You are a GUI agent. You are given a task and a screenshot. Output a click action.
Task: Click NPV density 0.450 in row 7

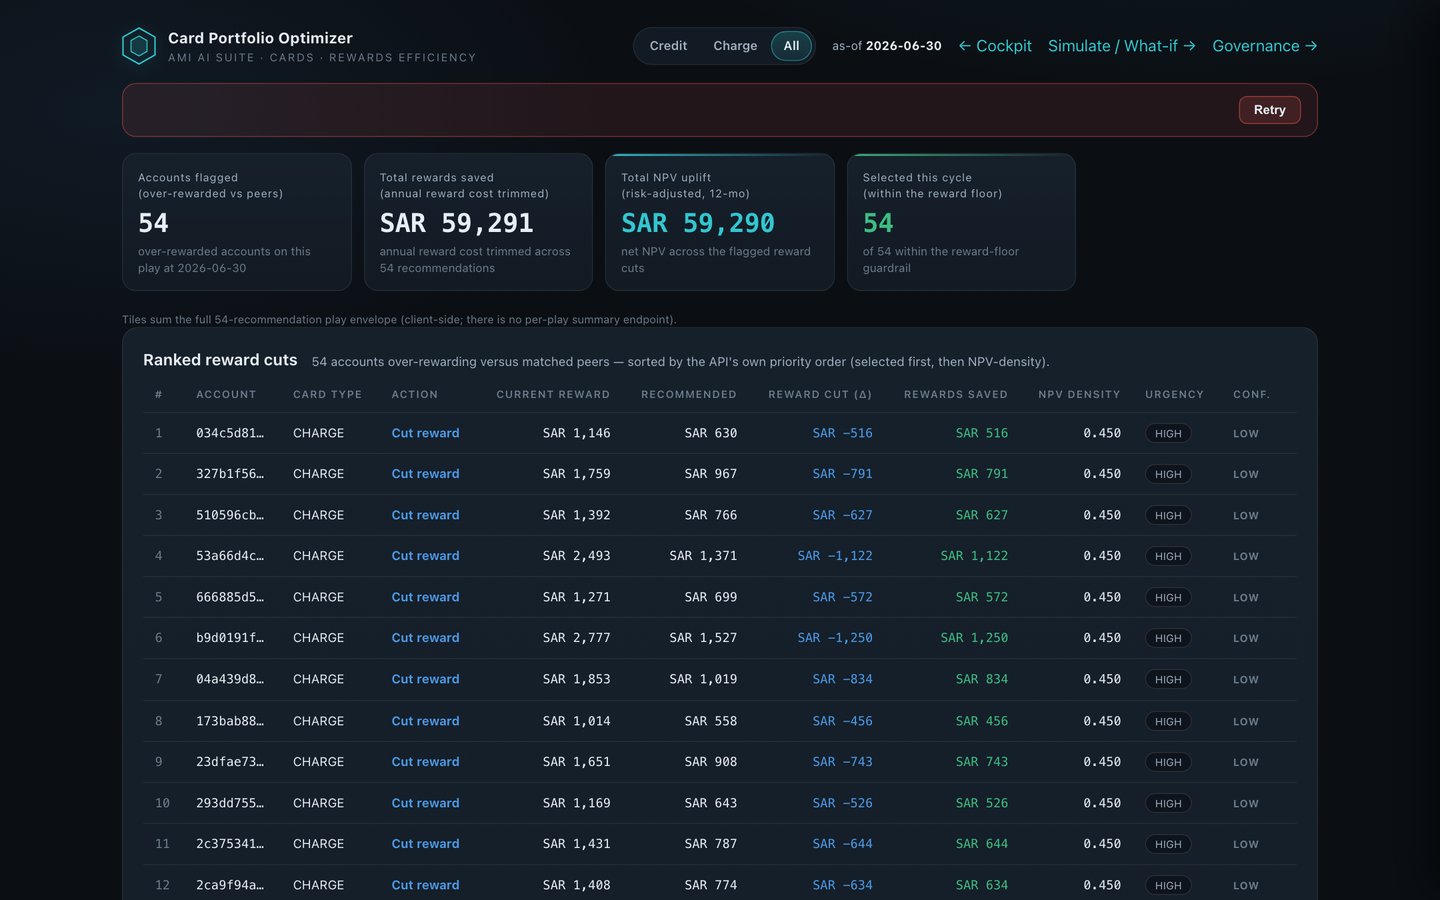pos(1102,679)
